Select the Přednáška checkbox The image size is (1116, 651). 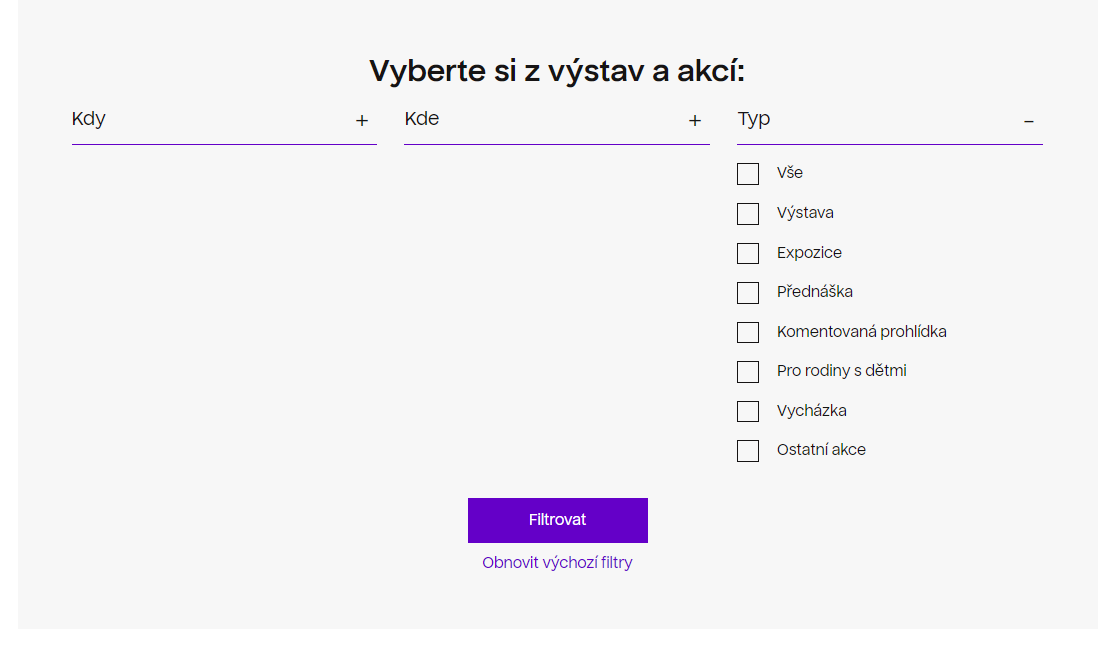pos(748,293)
